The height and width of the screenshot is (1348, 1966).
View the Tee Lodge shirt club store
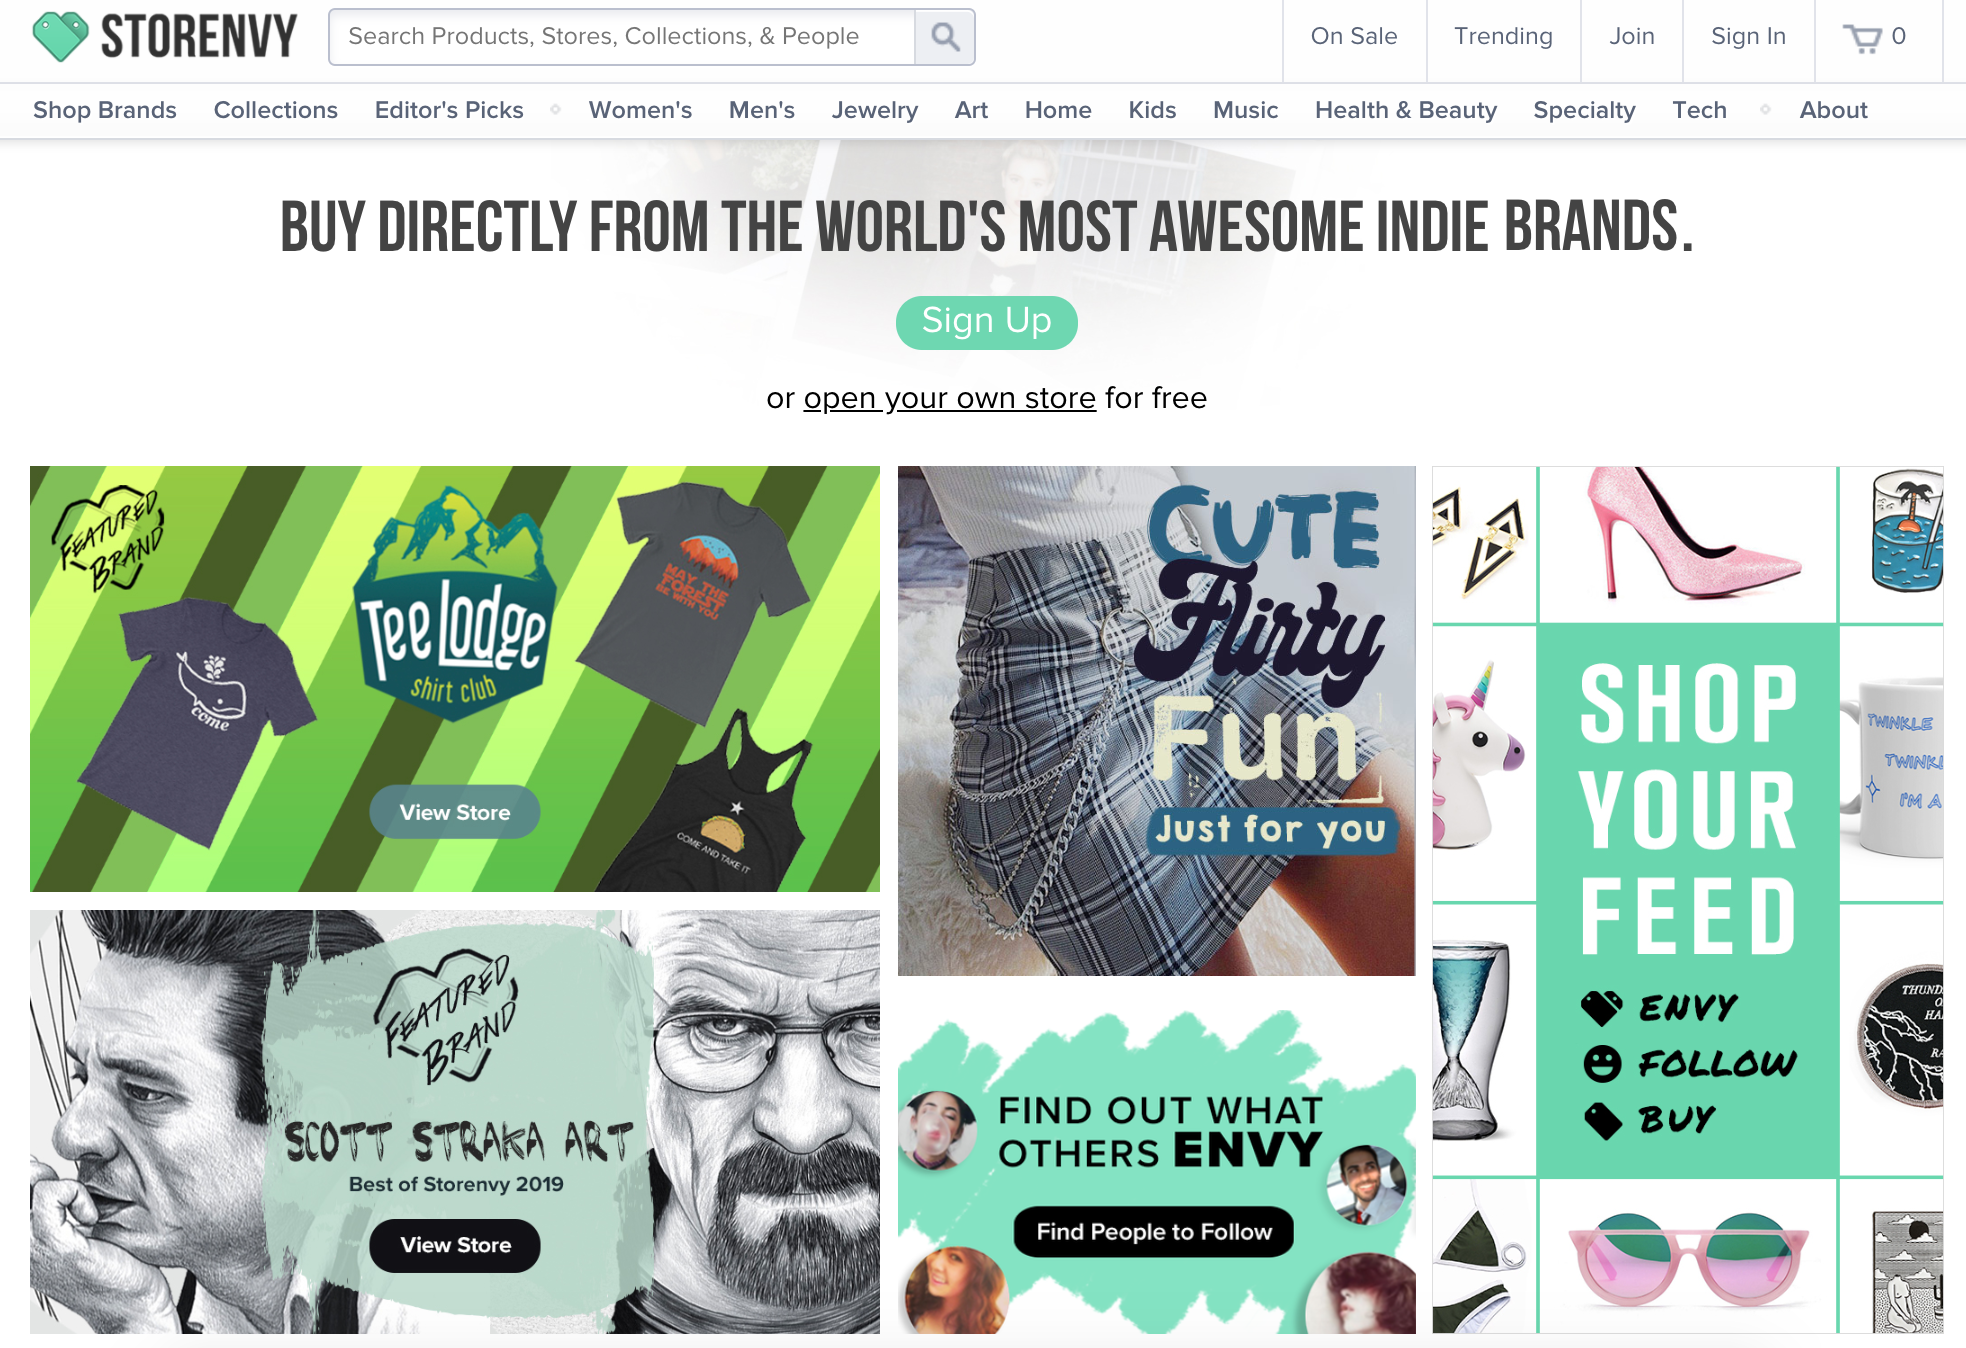tap(455, 812)
